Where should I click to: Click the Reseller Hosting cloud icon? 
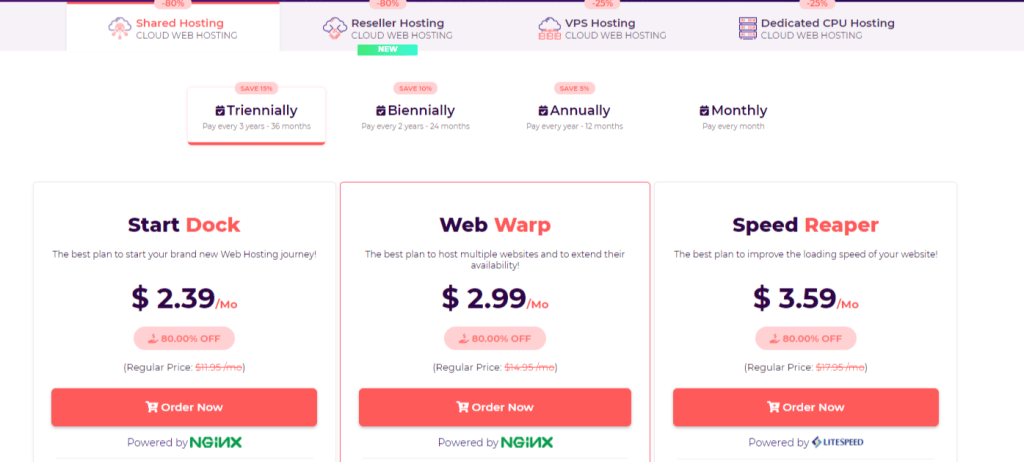[x=335, y=28]
